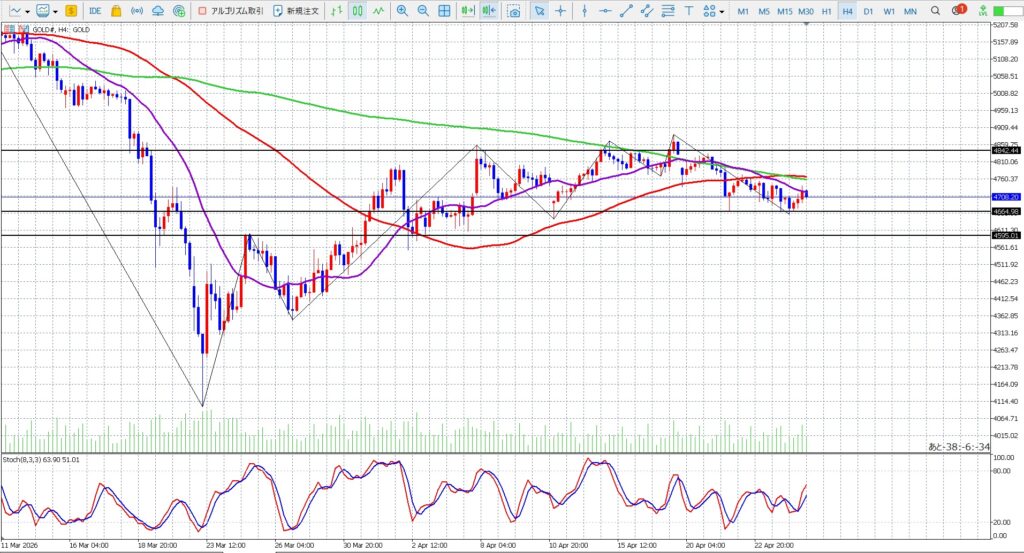Switch to the D1 timeframe
The width and height of the screenshot is (1024, 553).
point(868,11)
